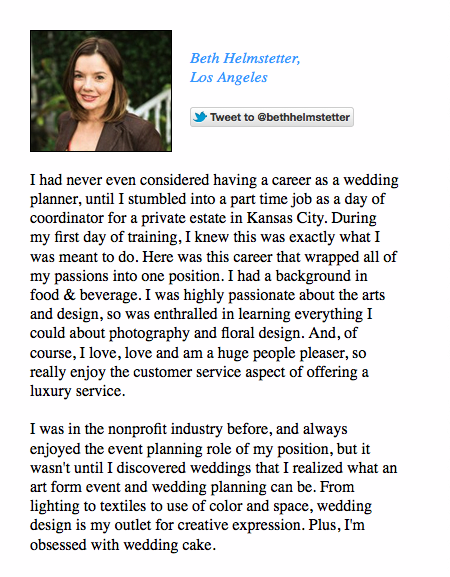Click the phrase 'lighting to textiles'
This screenshot has height=577, width=450.
pos(89,506)
